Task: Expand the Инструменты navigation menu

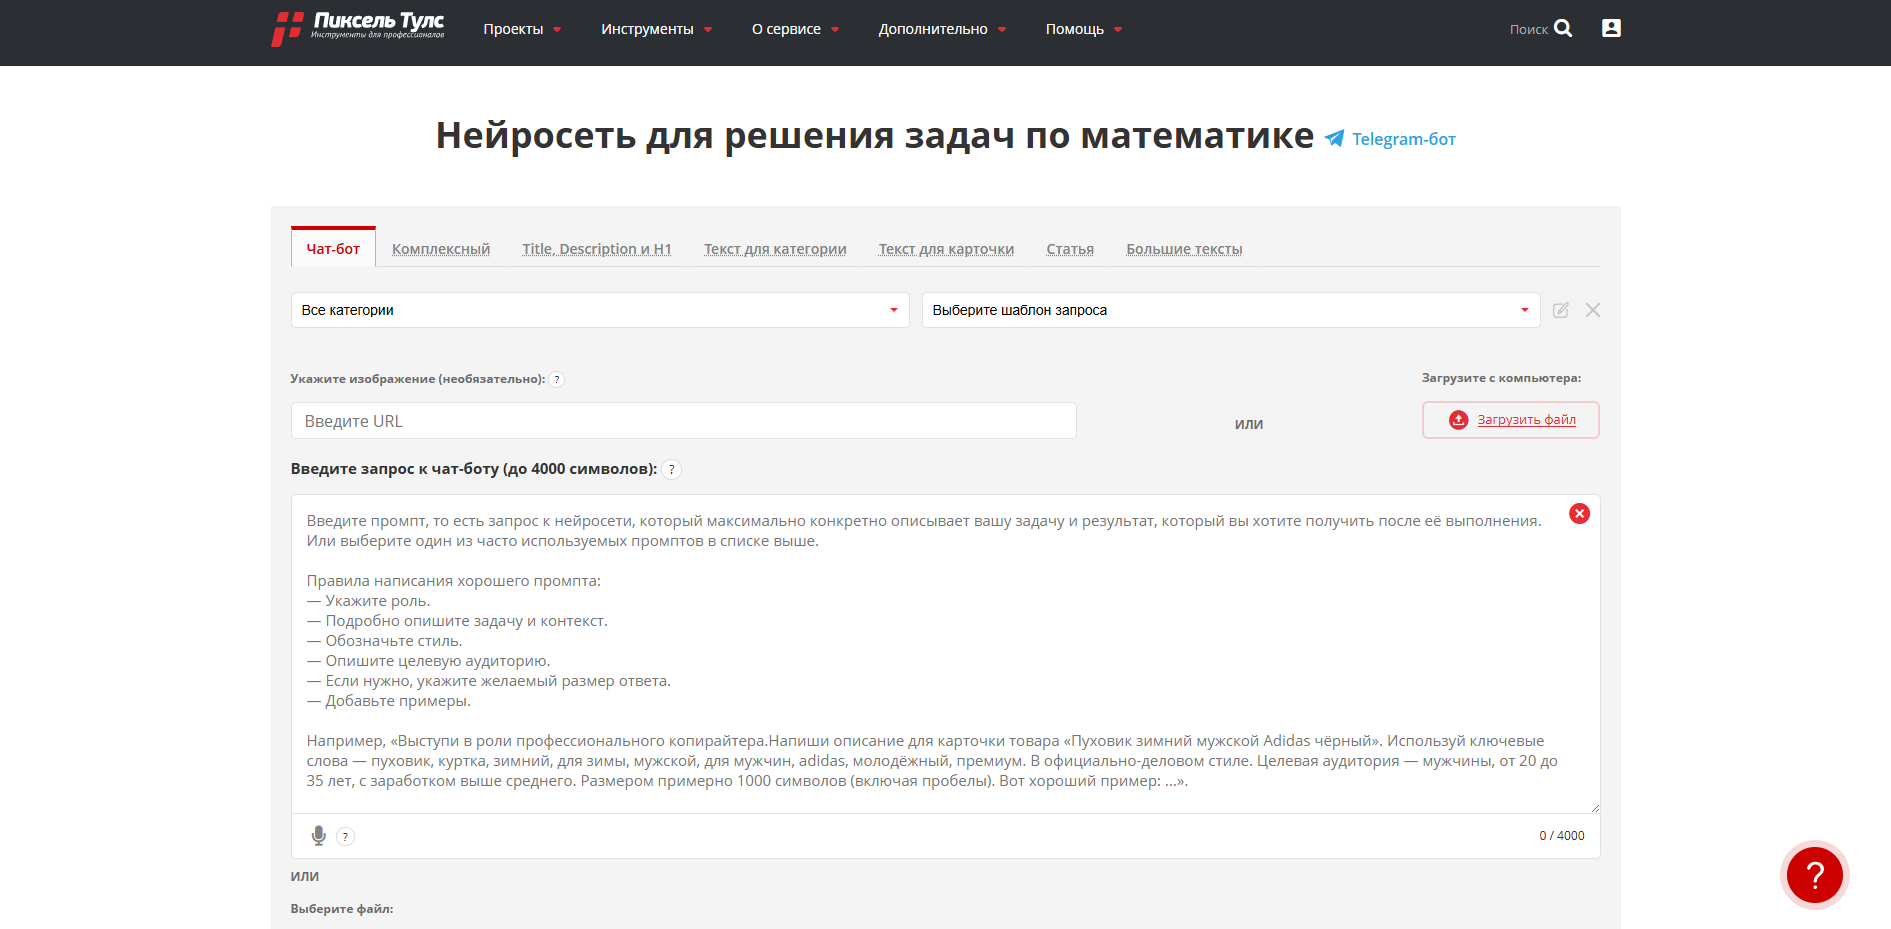Action: click(x=656, y=29)
